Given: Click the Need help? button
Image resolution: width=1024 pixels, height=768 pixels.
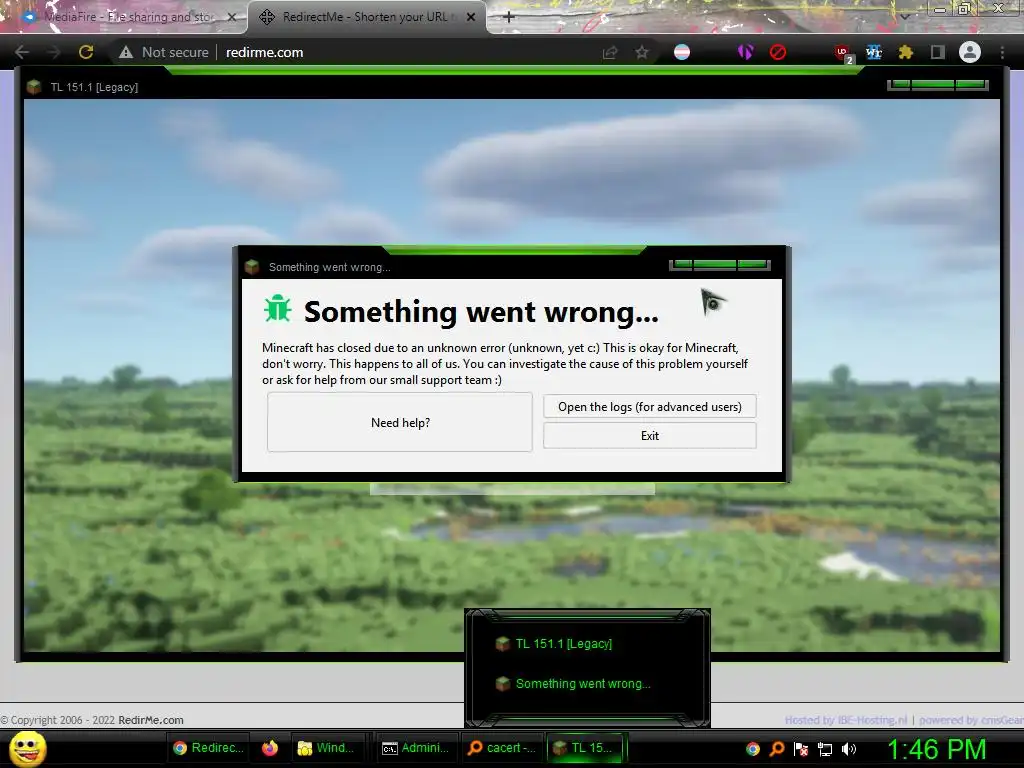Looking at the screenshot, I should point(400,423).
